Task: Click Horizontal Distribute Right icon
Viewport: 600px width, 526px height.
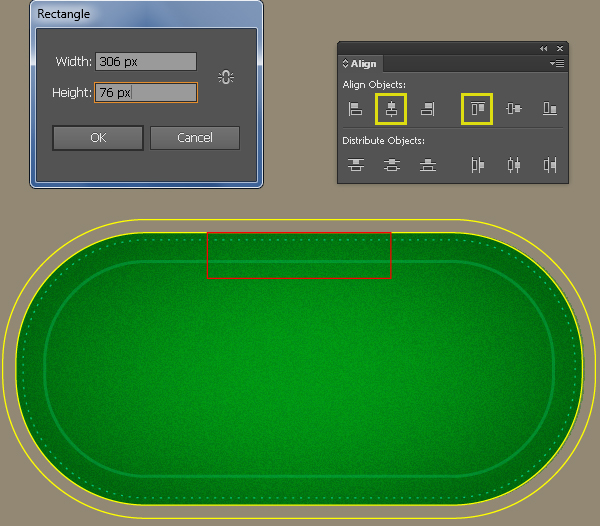Action: click(x=550, y=165)
